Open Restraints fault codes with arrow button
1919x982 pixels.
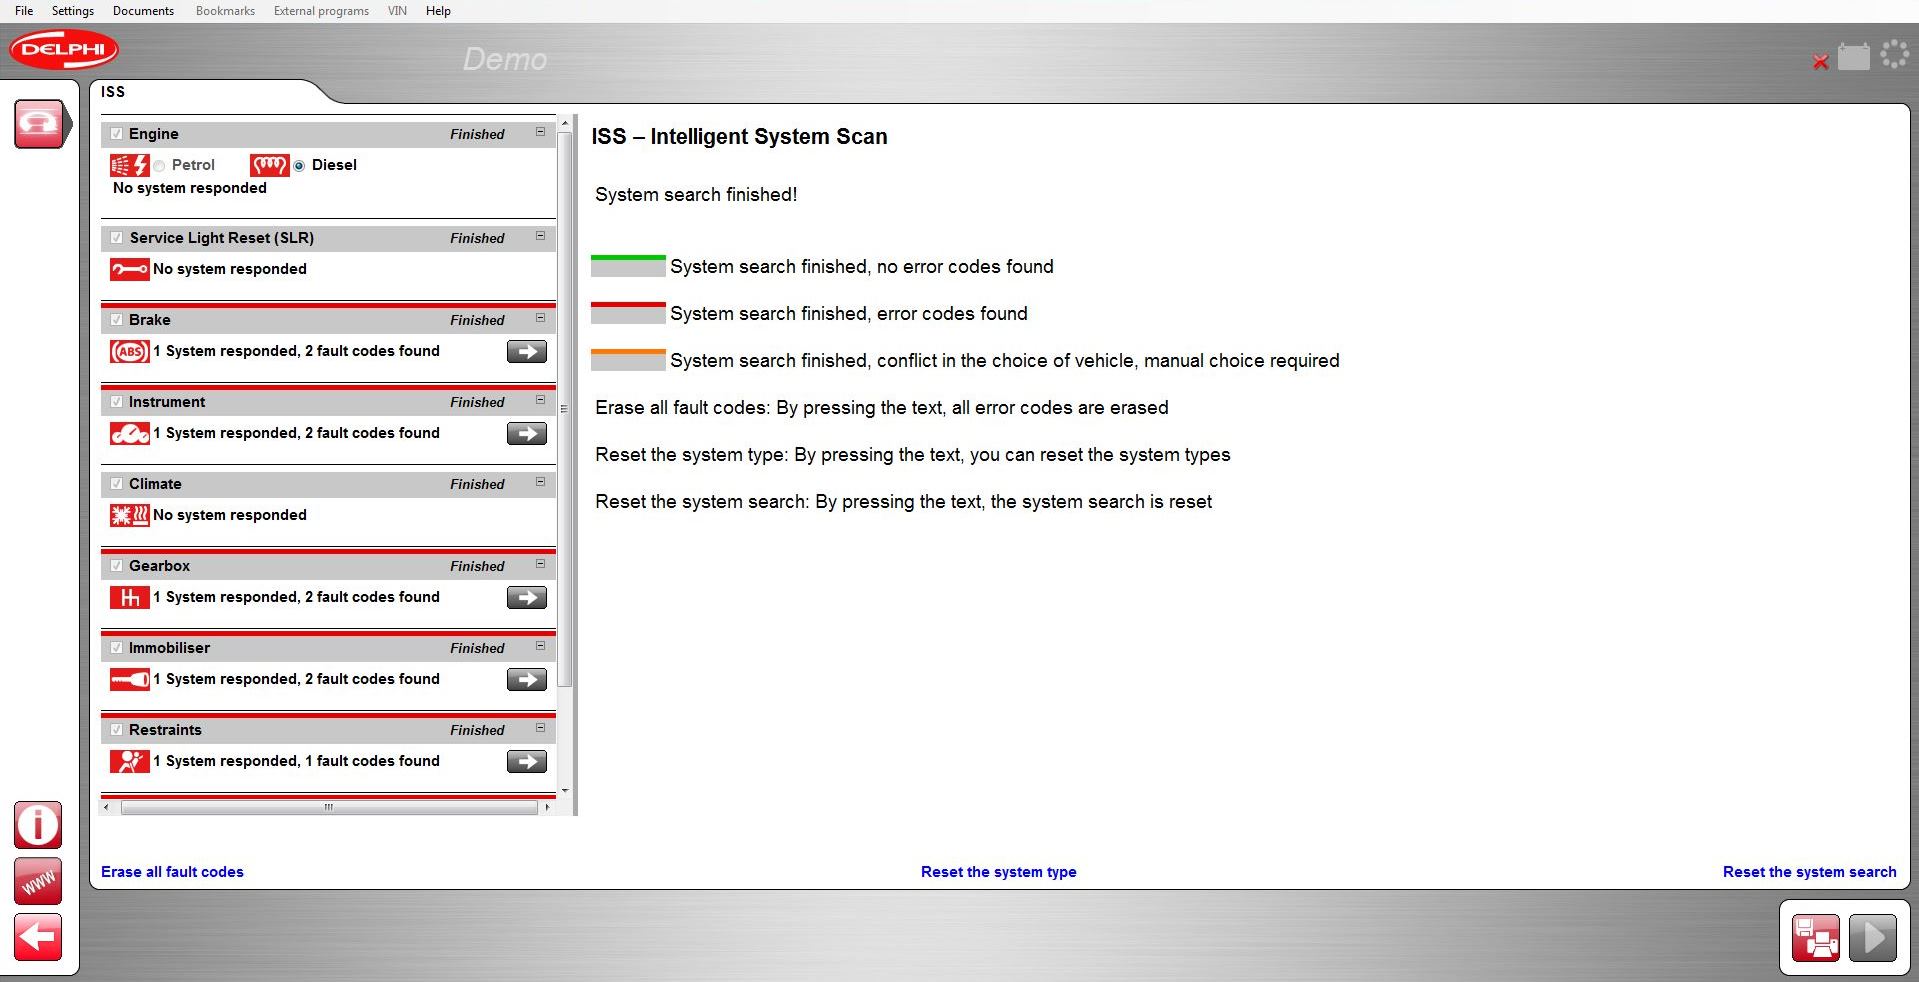526,762
